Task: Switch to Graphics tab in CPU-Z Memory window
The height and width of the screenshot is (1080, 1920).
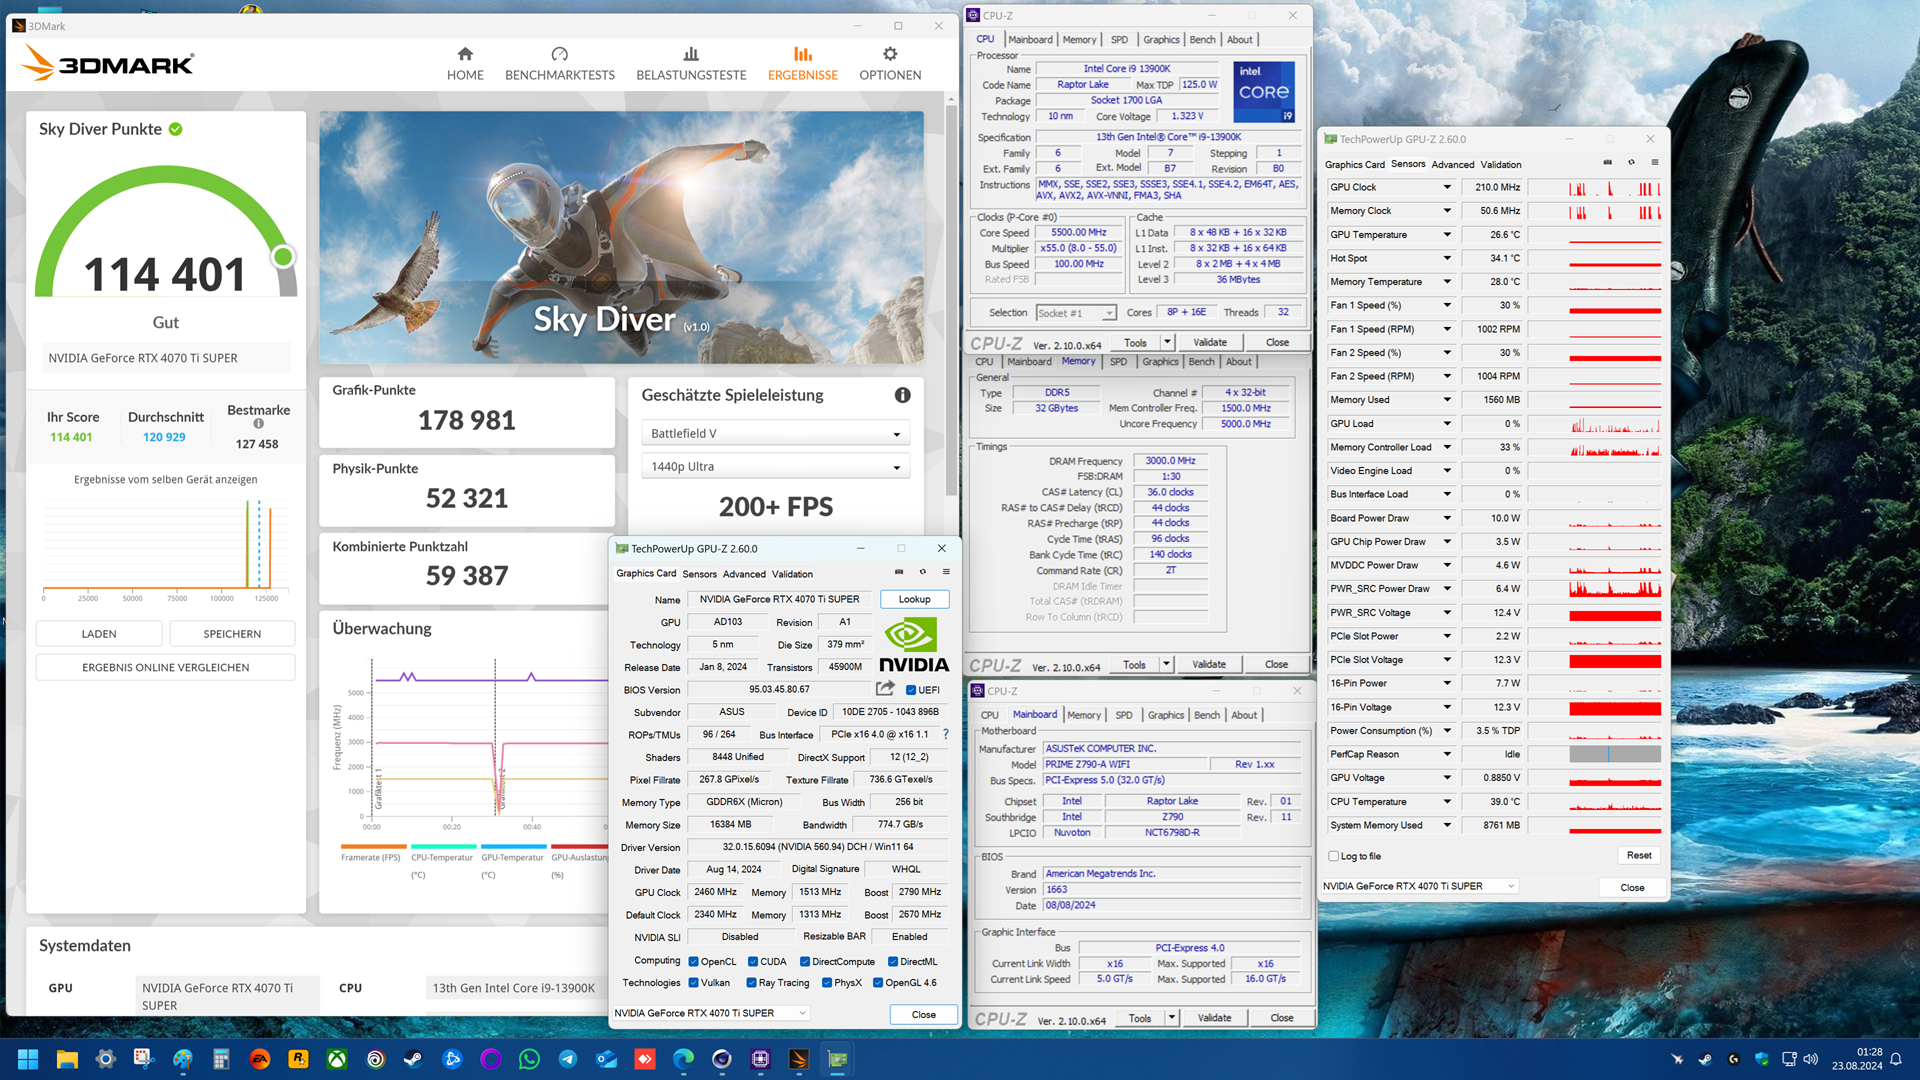Action: [1160, 362]
